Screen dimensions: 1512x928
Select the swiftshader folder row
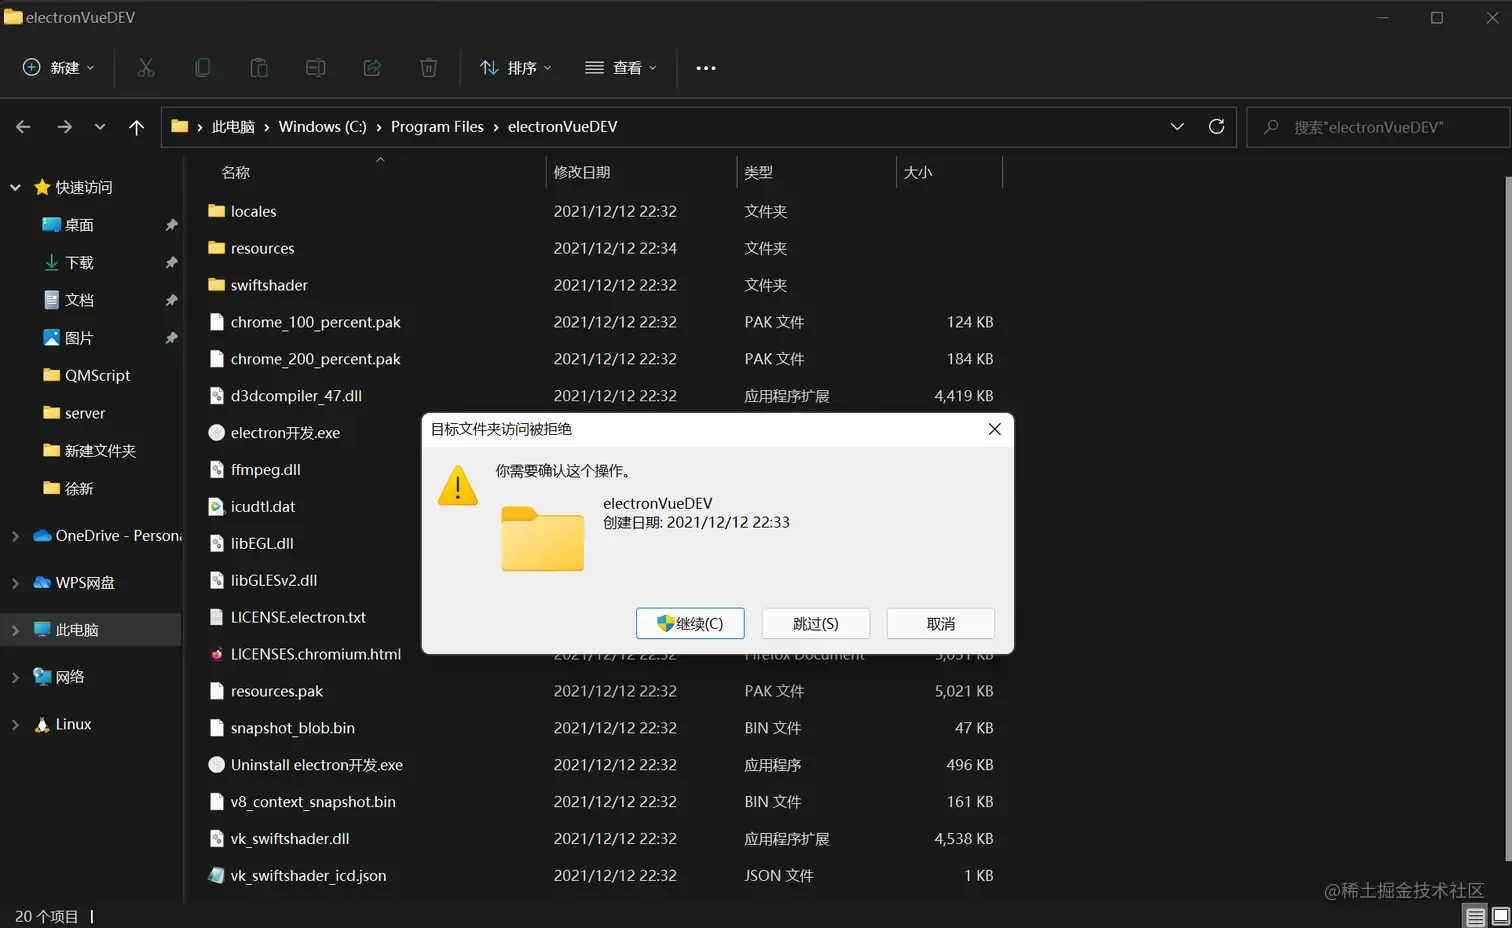pyautogui.click(x=602, y=285)
